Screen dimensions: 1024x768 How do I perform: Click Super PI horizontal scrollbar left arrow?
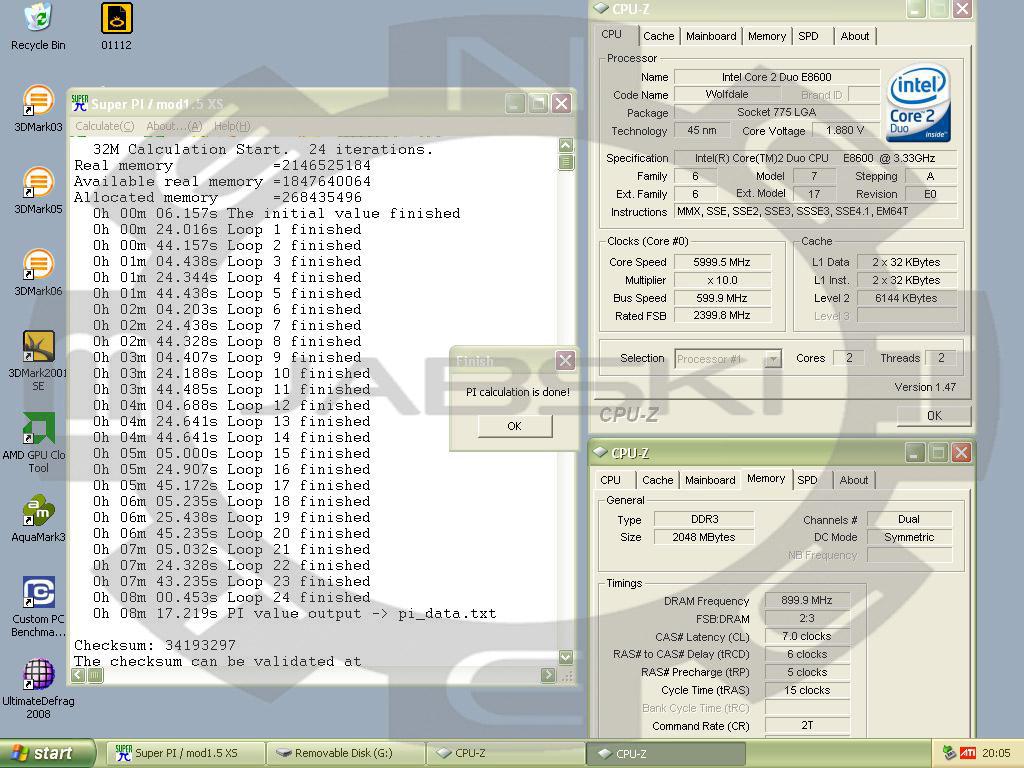coord(78,675)
